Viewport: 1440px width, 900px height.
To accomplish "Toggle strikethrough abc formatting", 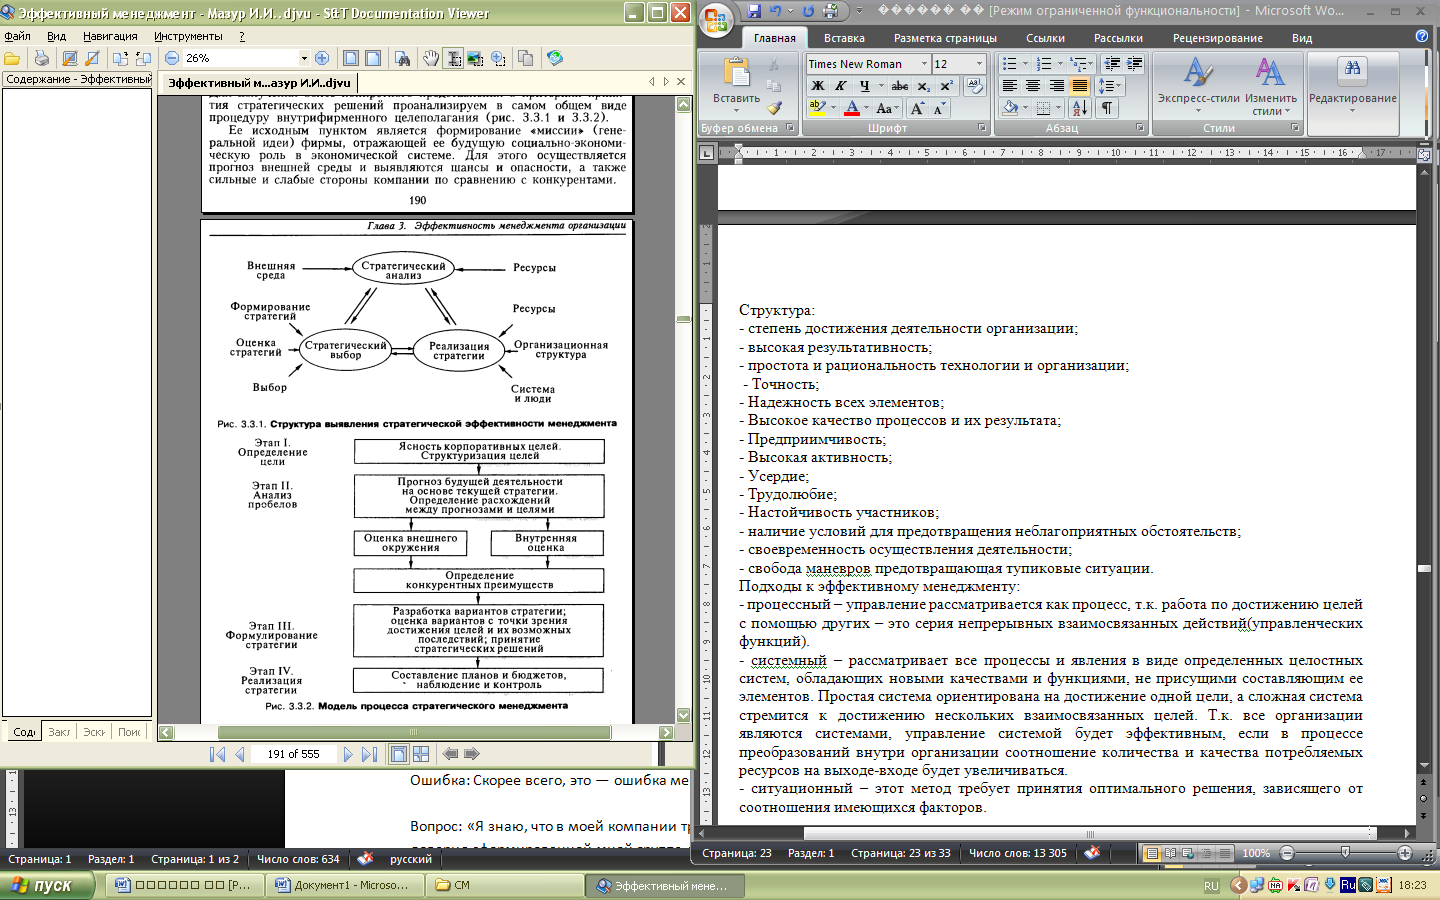I will (900, 86).
